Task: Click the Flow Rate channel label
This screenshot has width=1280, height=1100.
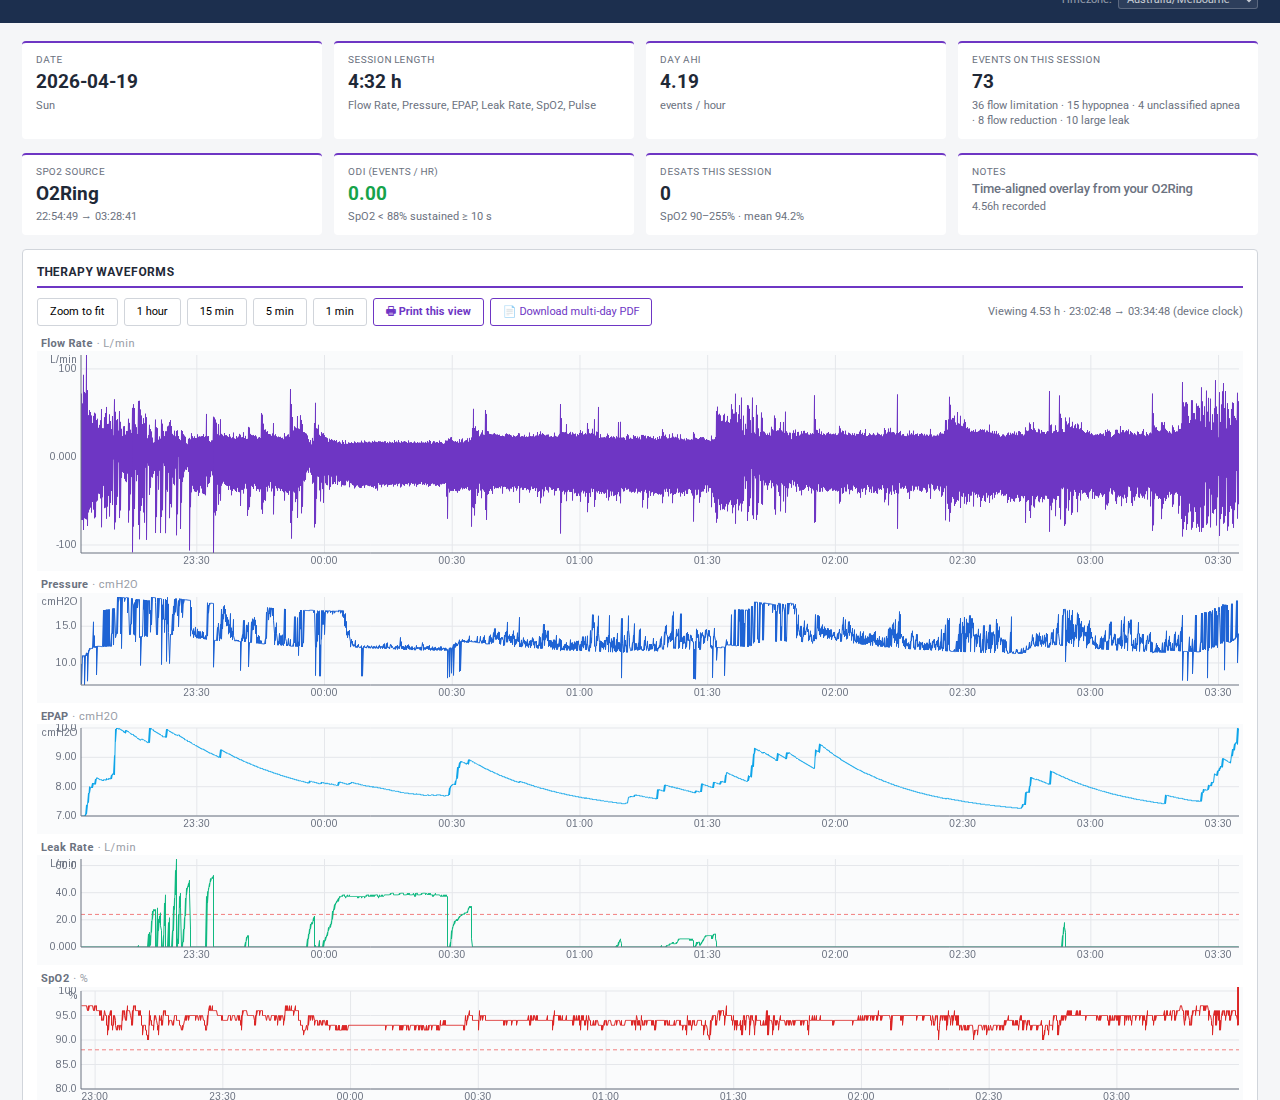Action: (66, 342)
